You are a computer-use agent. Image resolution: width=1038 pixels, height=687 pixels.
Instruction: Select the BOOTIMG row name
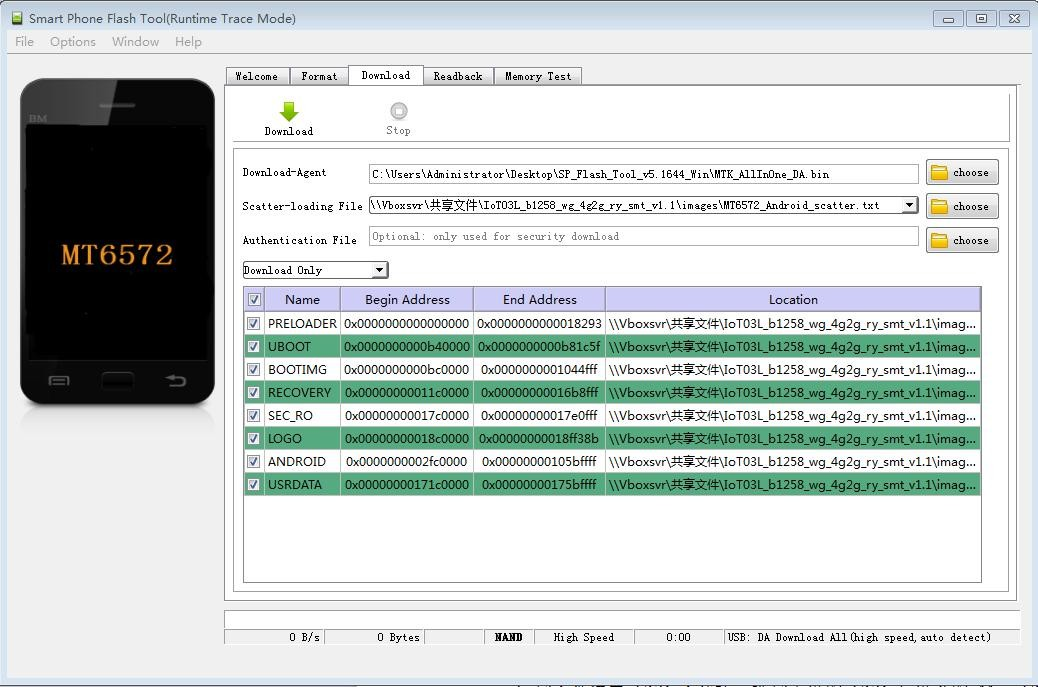tap(297, 369)
